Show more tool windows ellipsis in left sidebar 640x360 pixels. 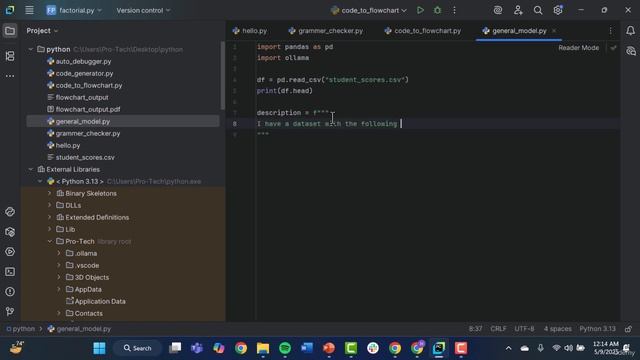pyautogui.click(x=10, y=76)
